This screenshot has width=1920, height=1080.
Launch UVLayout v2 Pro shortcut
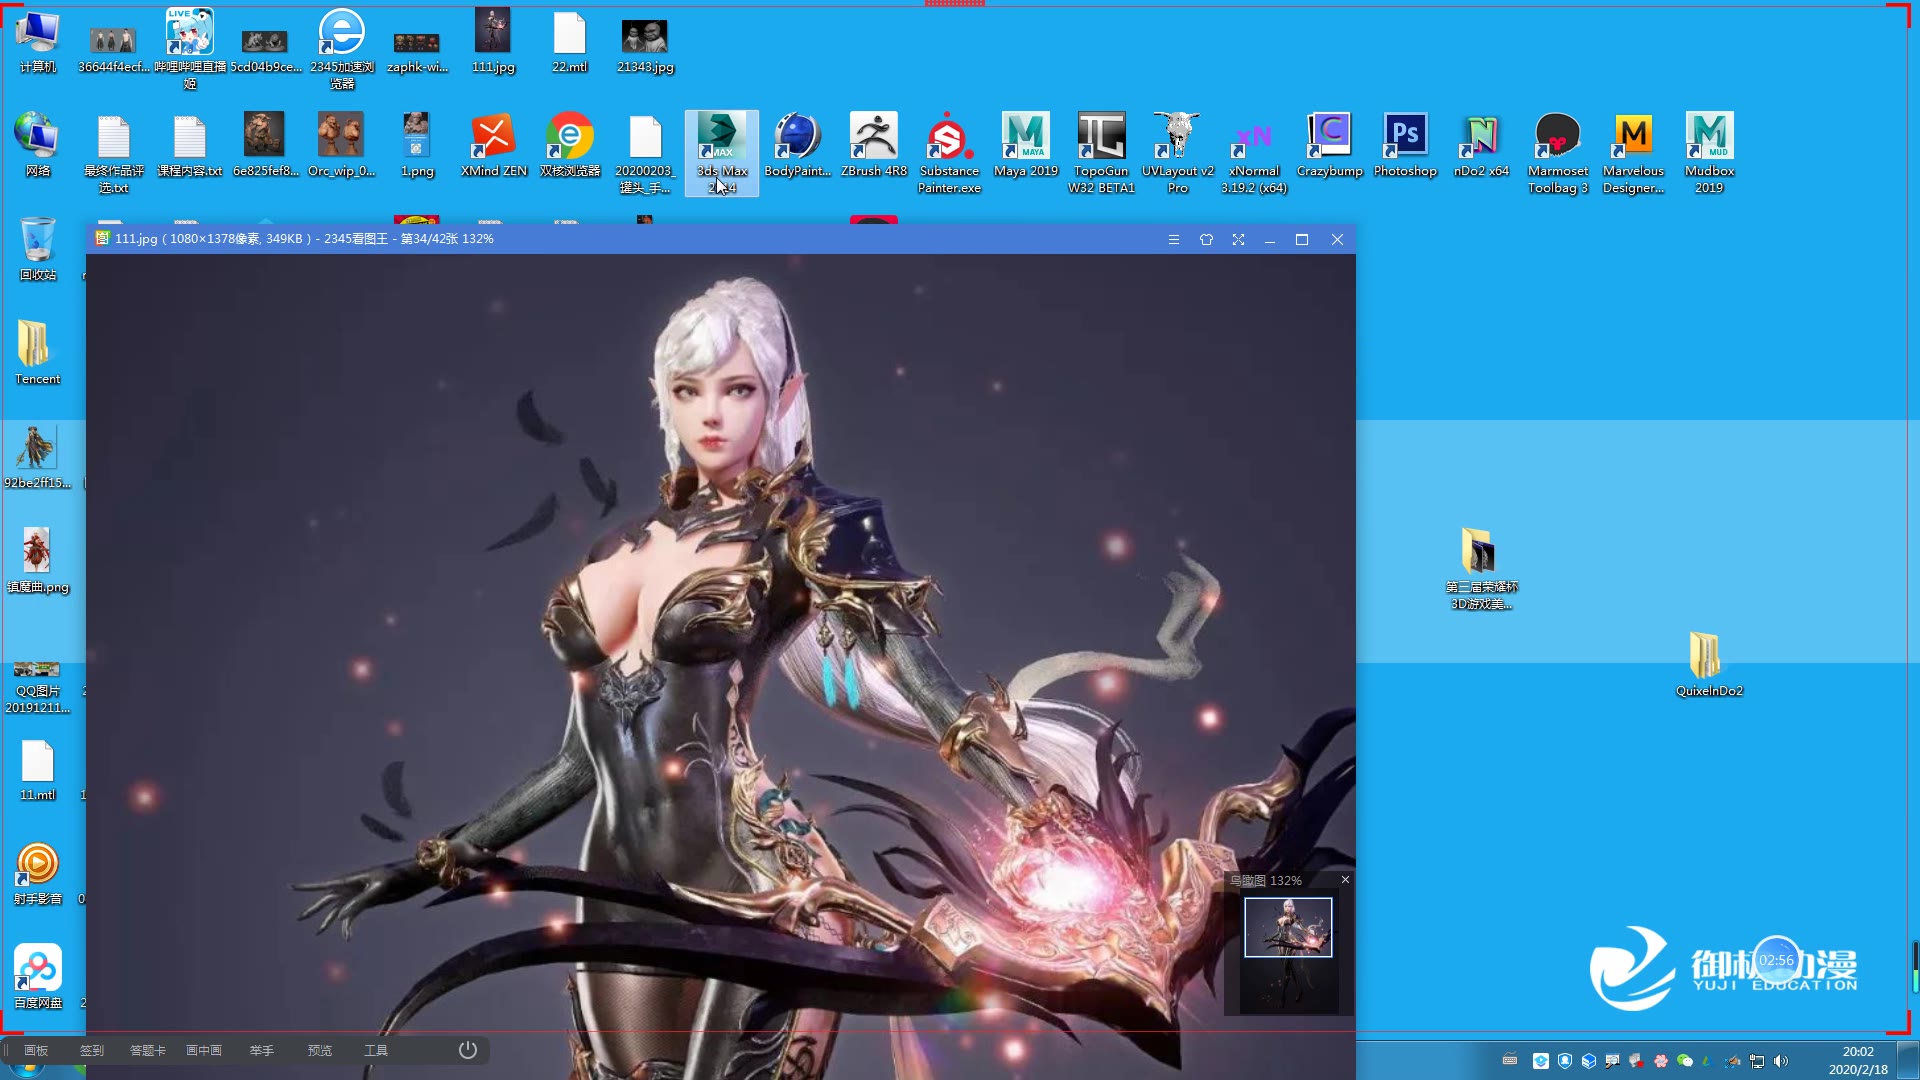tap(1178, 153)
